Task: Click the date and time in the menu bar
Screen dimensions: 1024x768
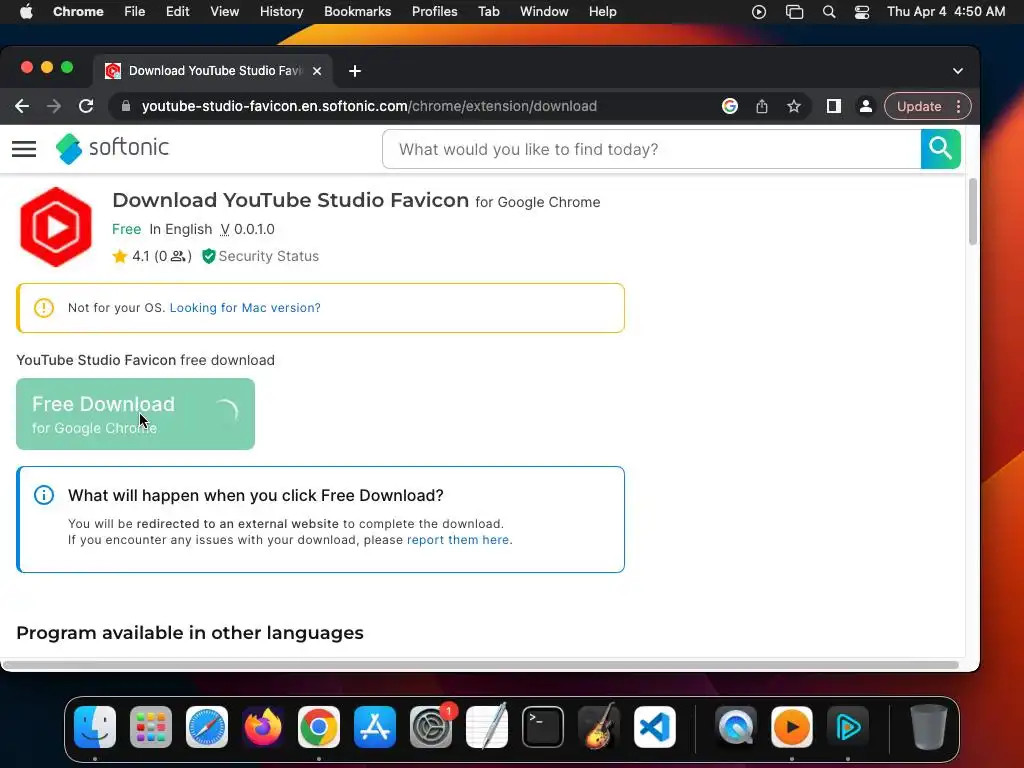Action: tap(946, 12)
